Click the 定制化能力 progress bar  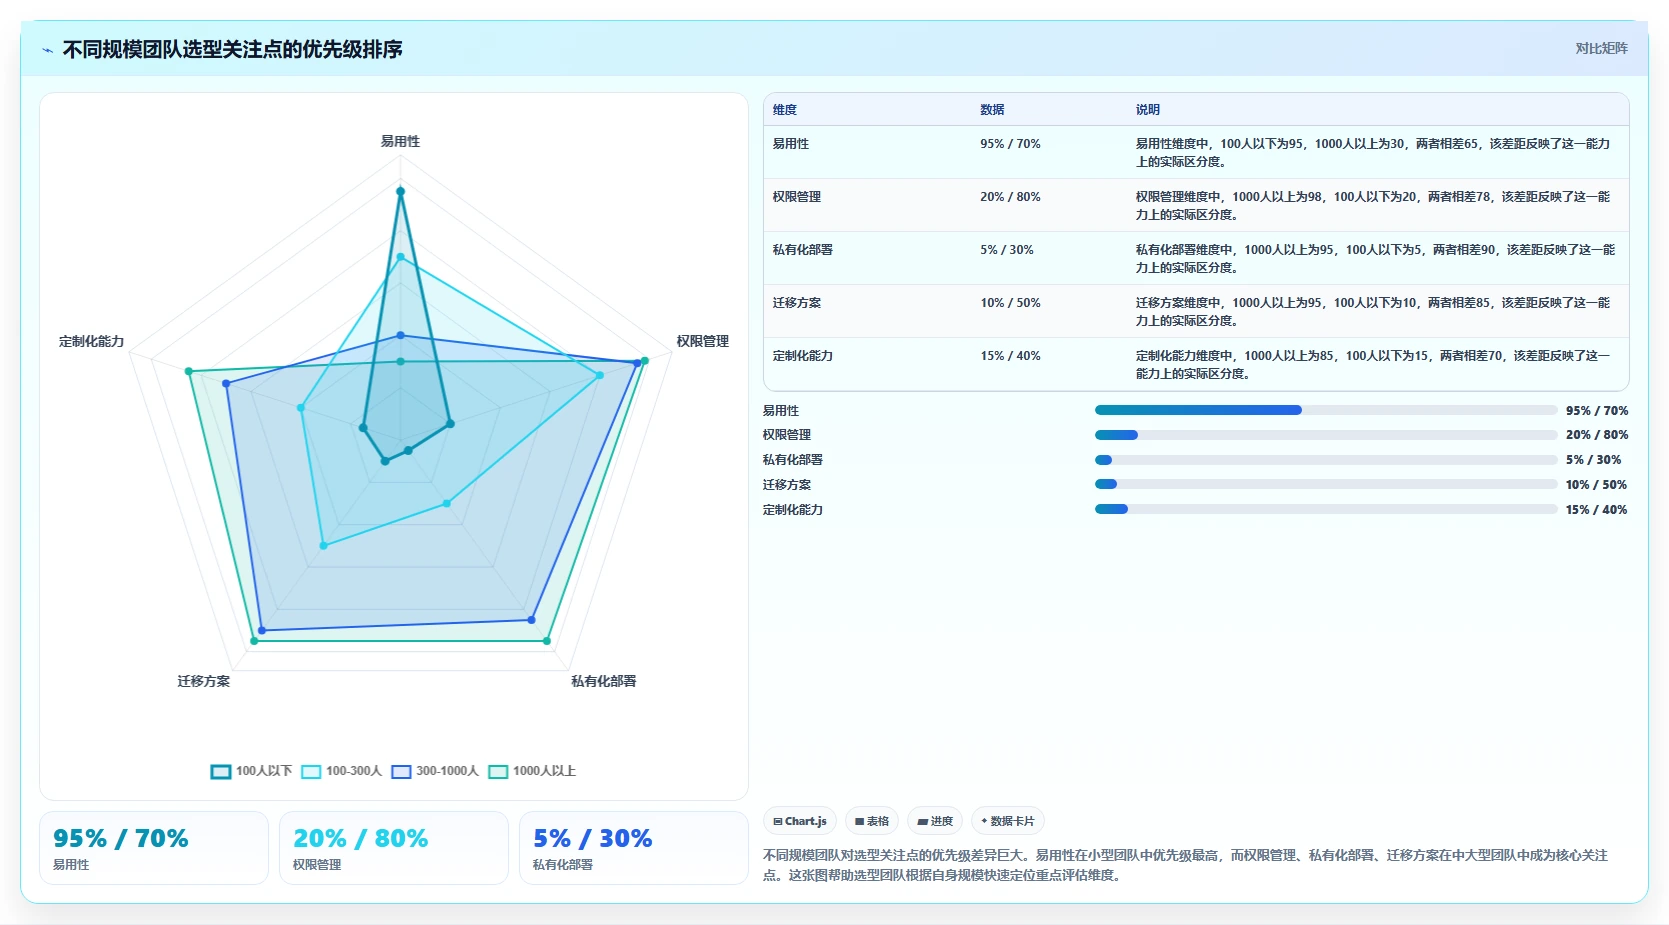pos(1326,509)
